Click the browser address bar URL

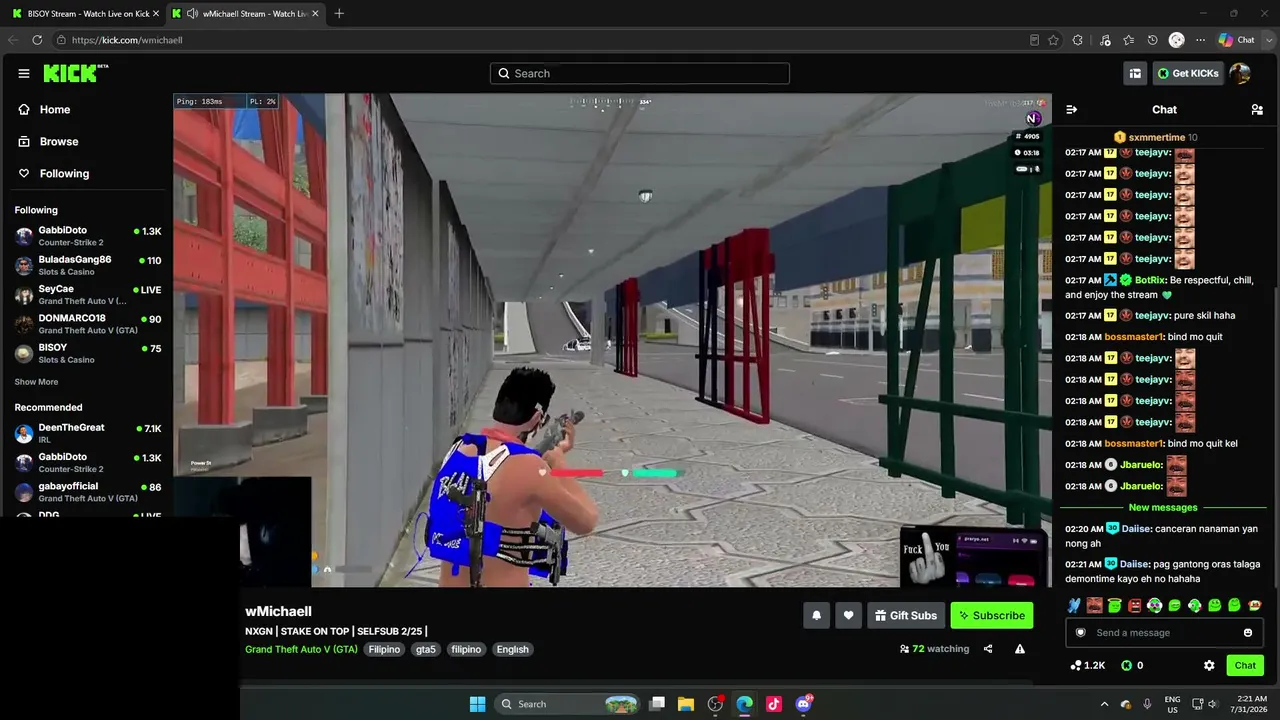(x=127, y=40)
